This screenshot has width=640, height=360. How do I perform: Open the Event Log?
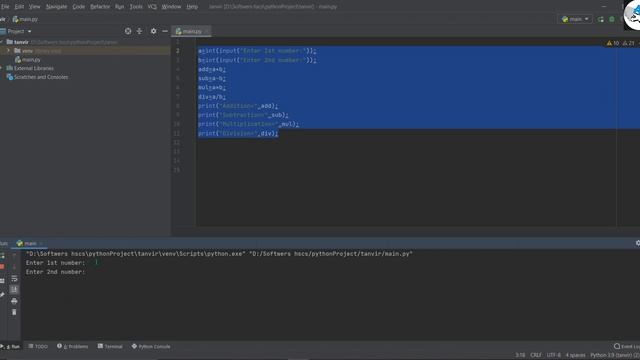627,347
